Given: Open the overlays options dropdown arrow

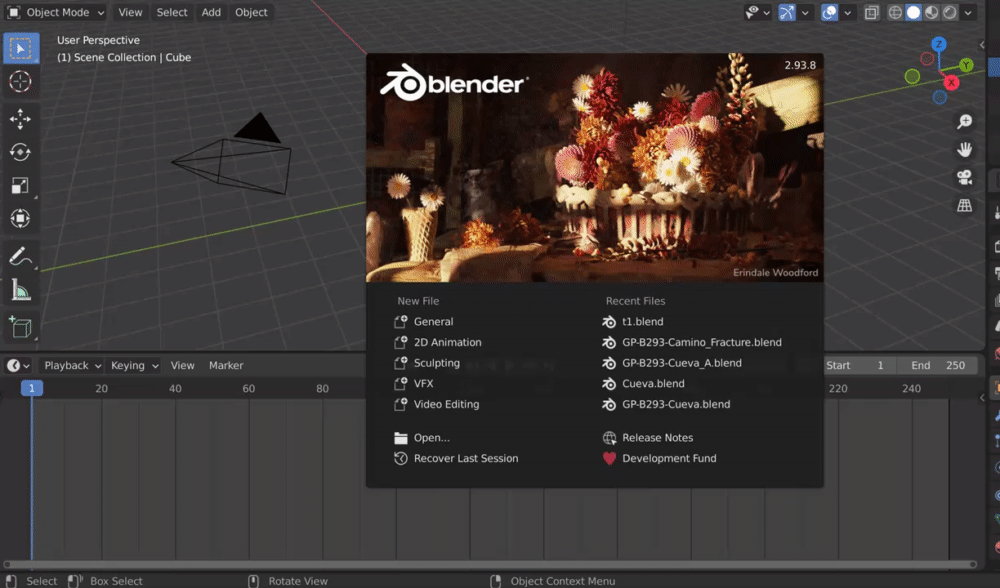Looking at the screenshot, I should (x=848, y=12).
